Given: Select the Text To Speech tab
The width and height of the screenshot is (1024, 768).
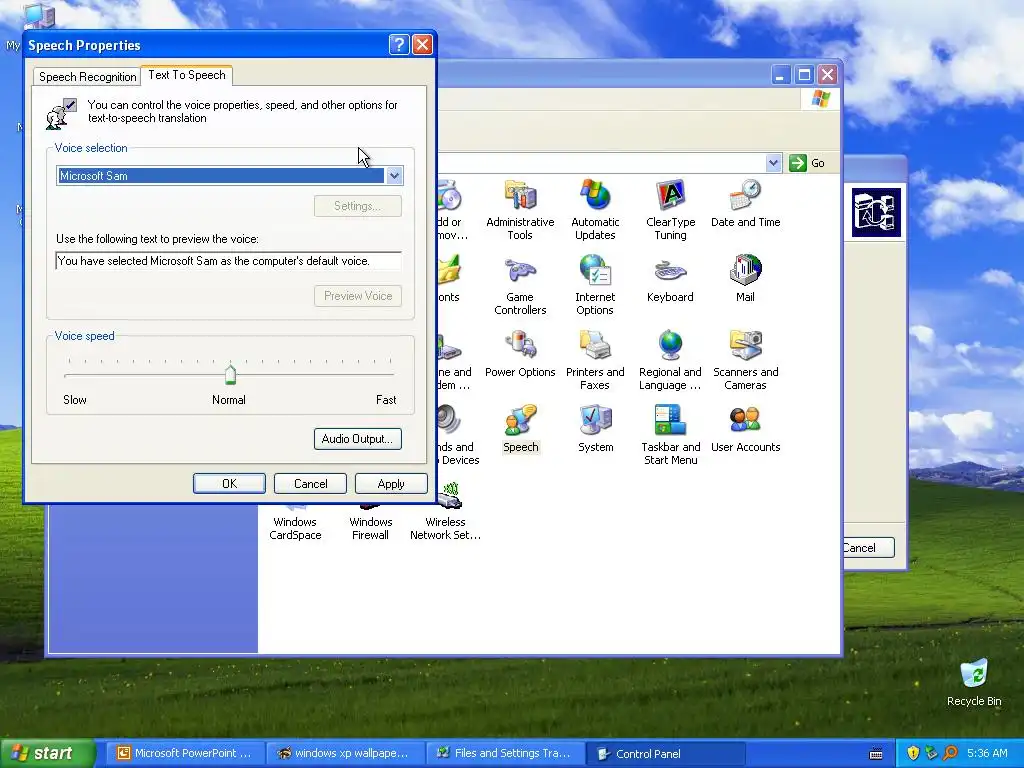Looking at the screenshot, I should click(x=187, y=75).
